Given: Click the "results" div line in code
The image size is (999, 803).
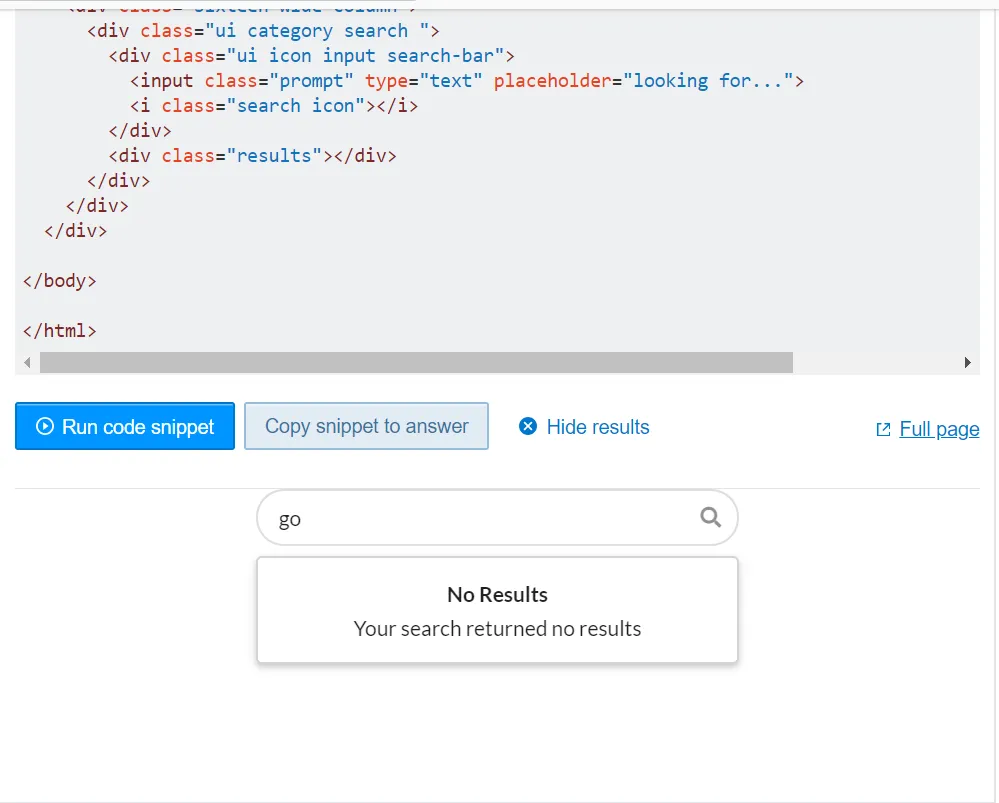Looking at the screenshot, I should coord(252,156).
